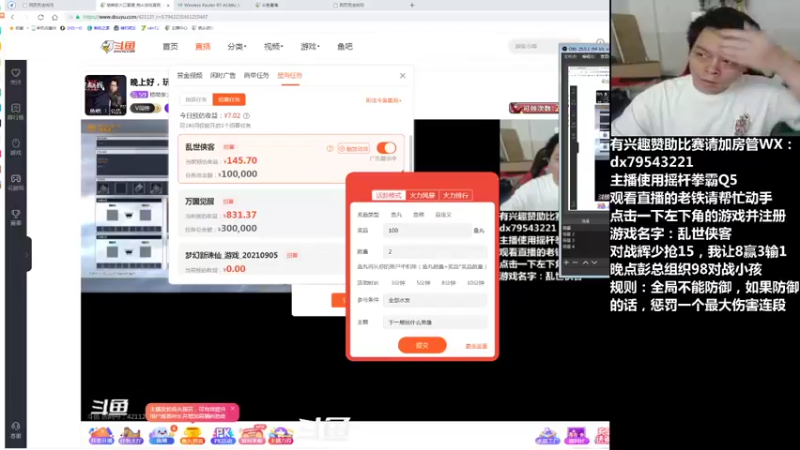Close the task popup with X

(403, 76)
